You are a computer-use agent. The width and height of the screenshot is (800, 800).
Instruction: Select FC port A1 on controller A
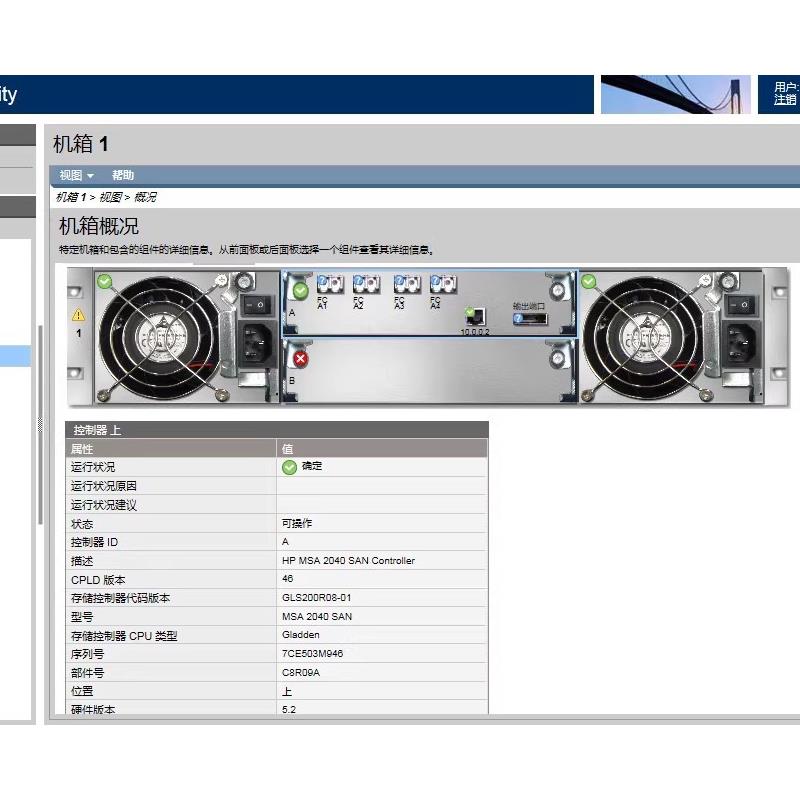pyautogui.click(x=331, y=282)
